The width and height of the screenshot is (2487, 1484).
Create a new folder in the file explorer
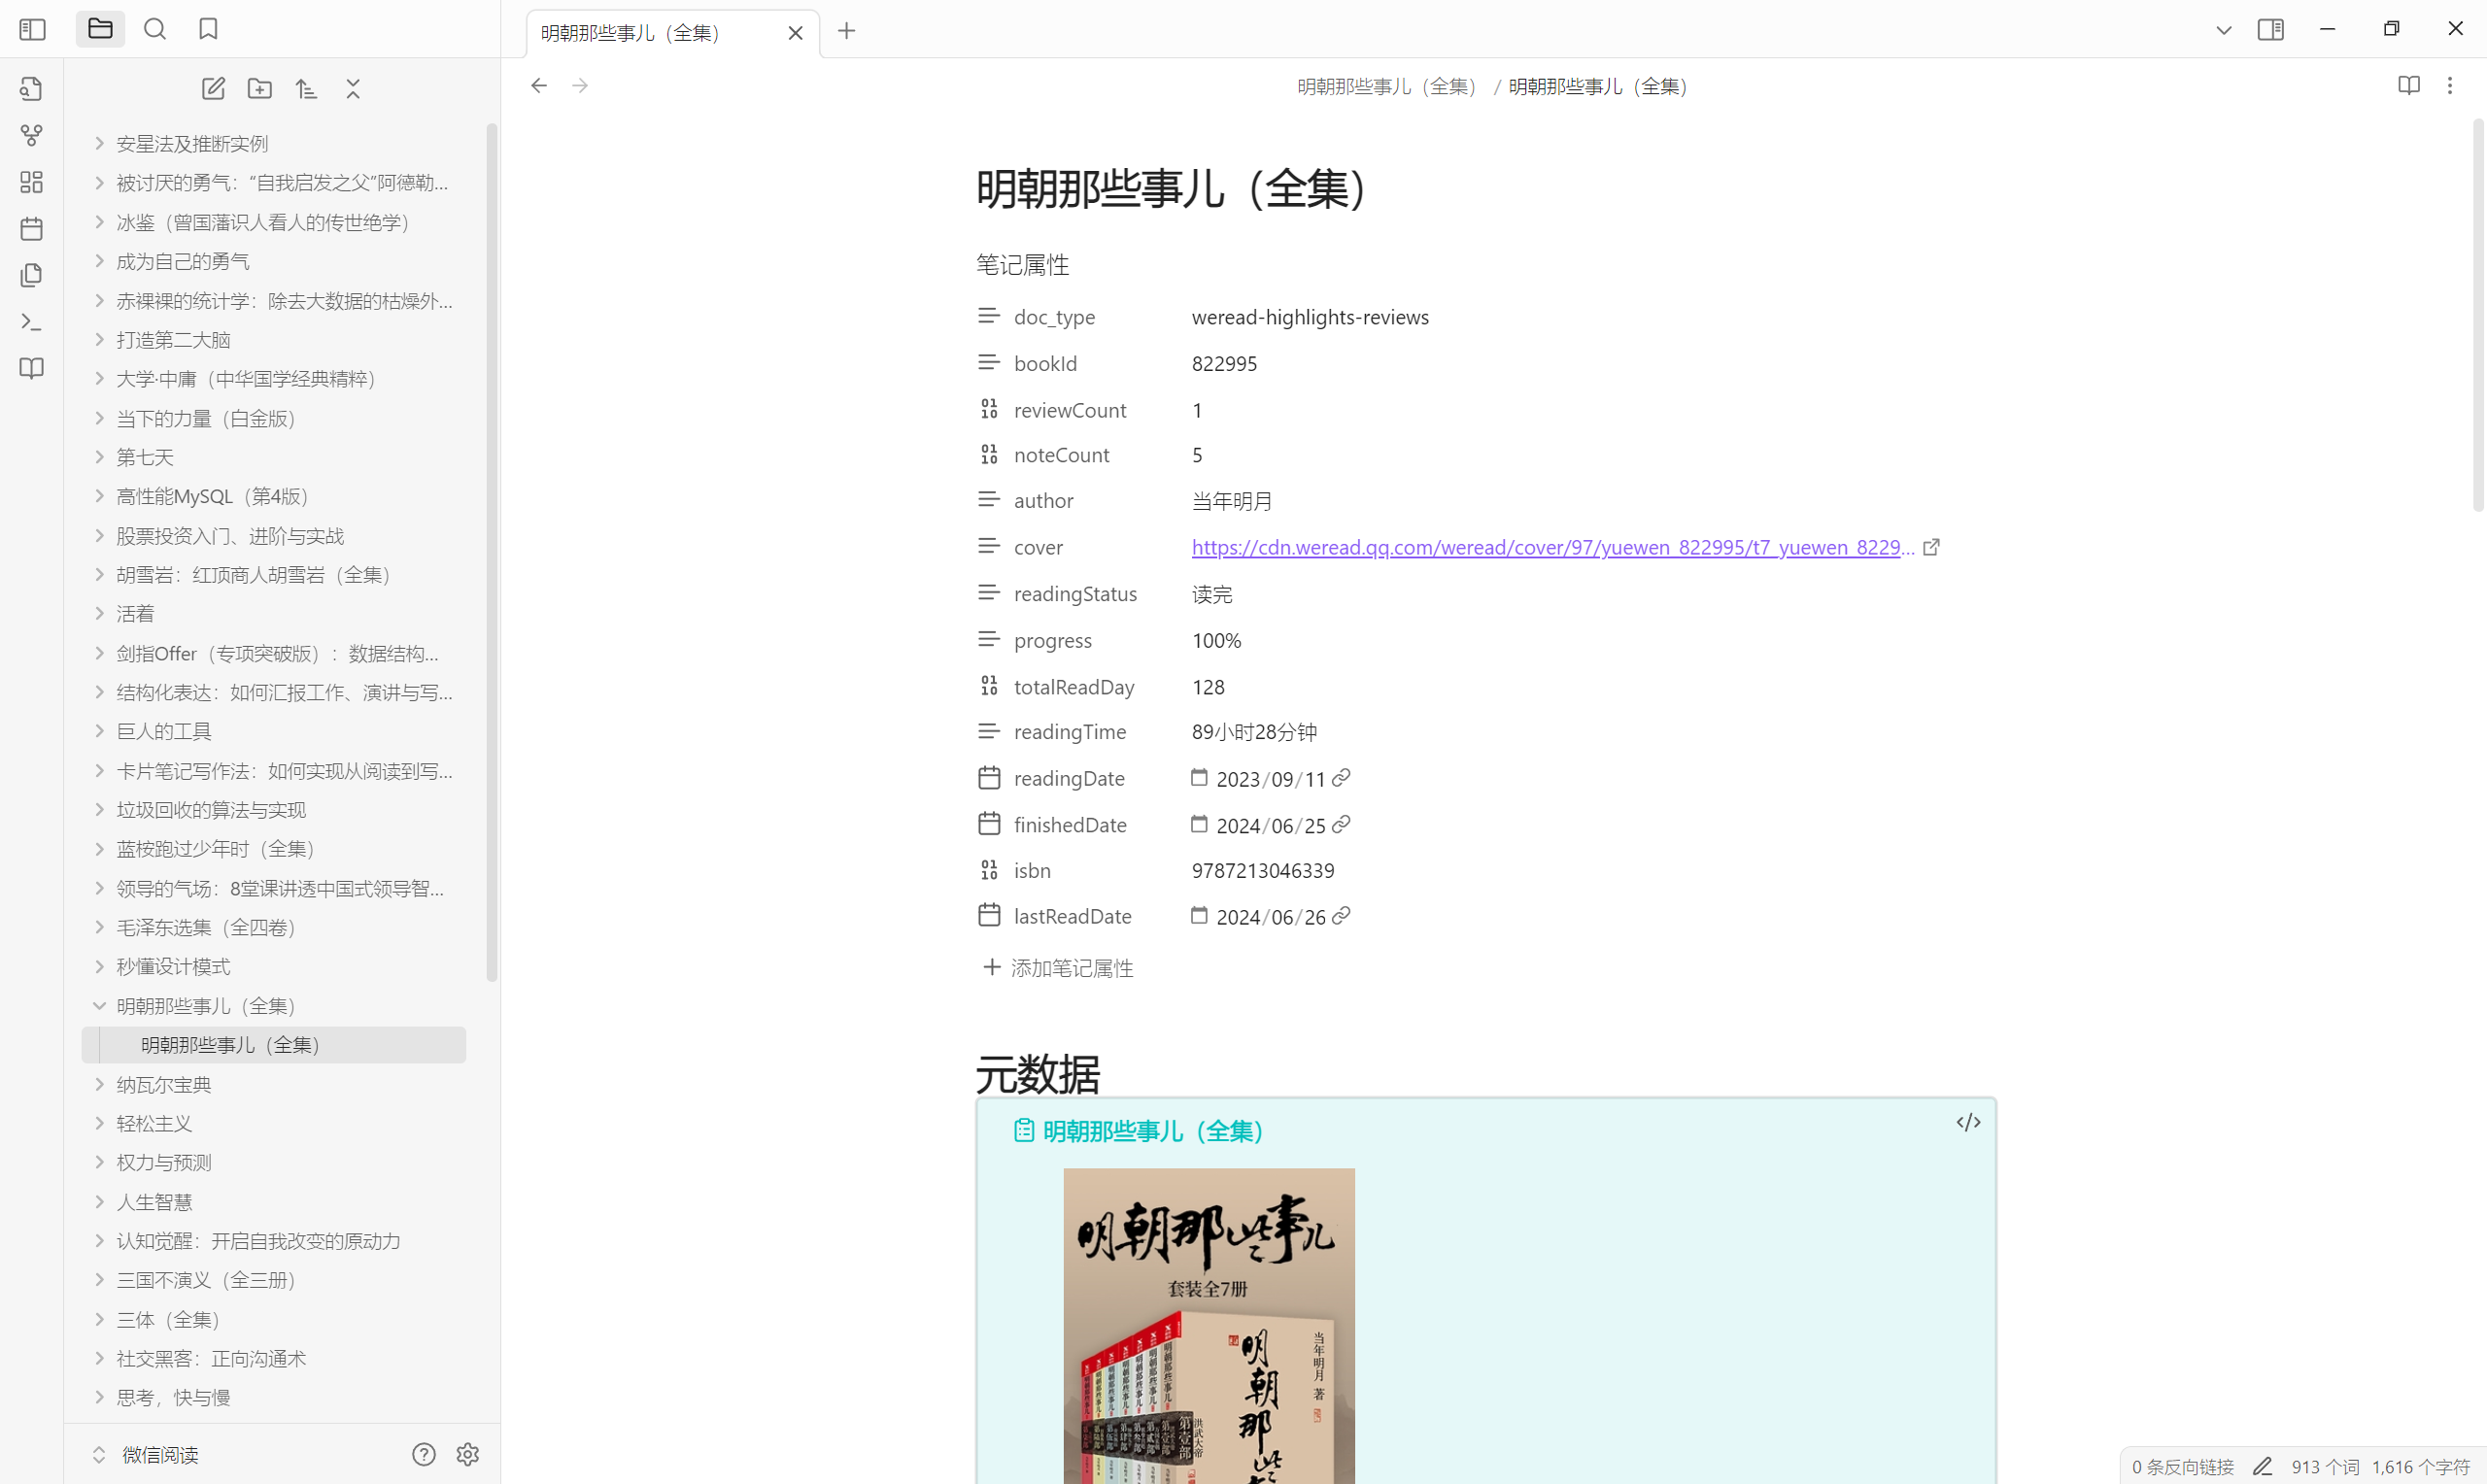pos(260,89)
